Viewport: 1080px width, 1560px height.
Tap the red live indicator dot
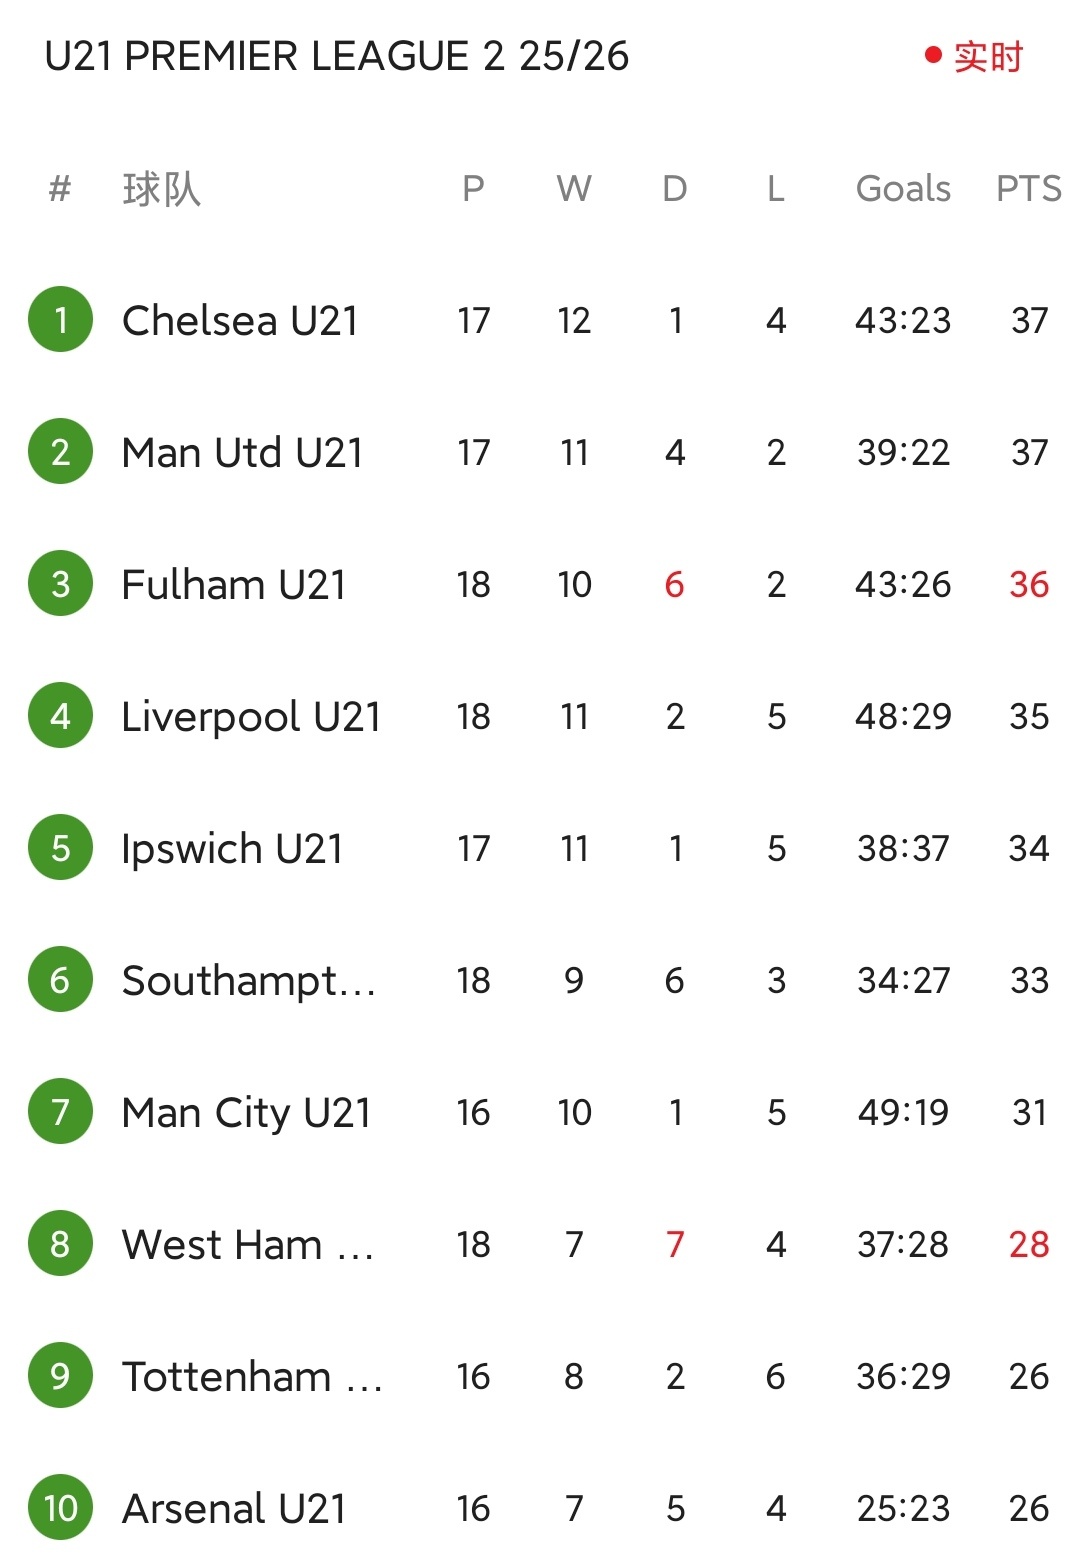(x=933, y=56)
